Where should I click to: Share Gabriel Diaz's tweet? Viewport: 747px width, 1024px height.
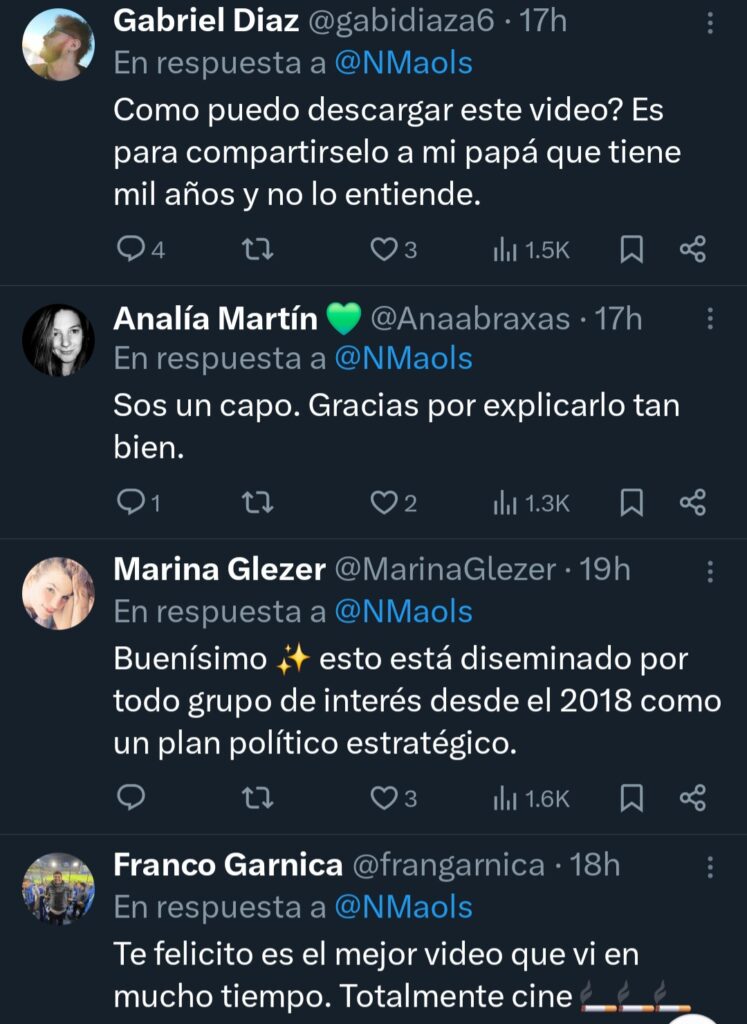tap(693, 249)
